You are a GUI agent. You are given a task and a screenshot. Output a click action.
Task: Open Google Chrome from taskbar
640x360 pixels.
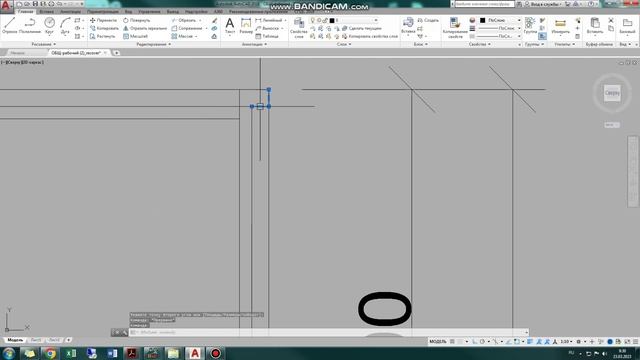tap(50, 353)
